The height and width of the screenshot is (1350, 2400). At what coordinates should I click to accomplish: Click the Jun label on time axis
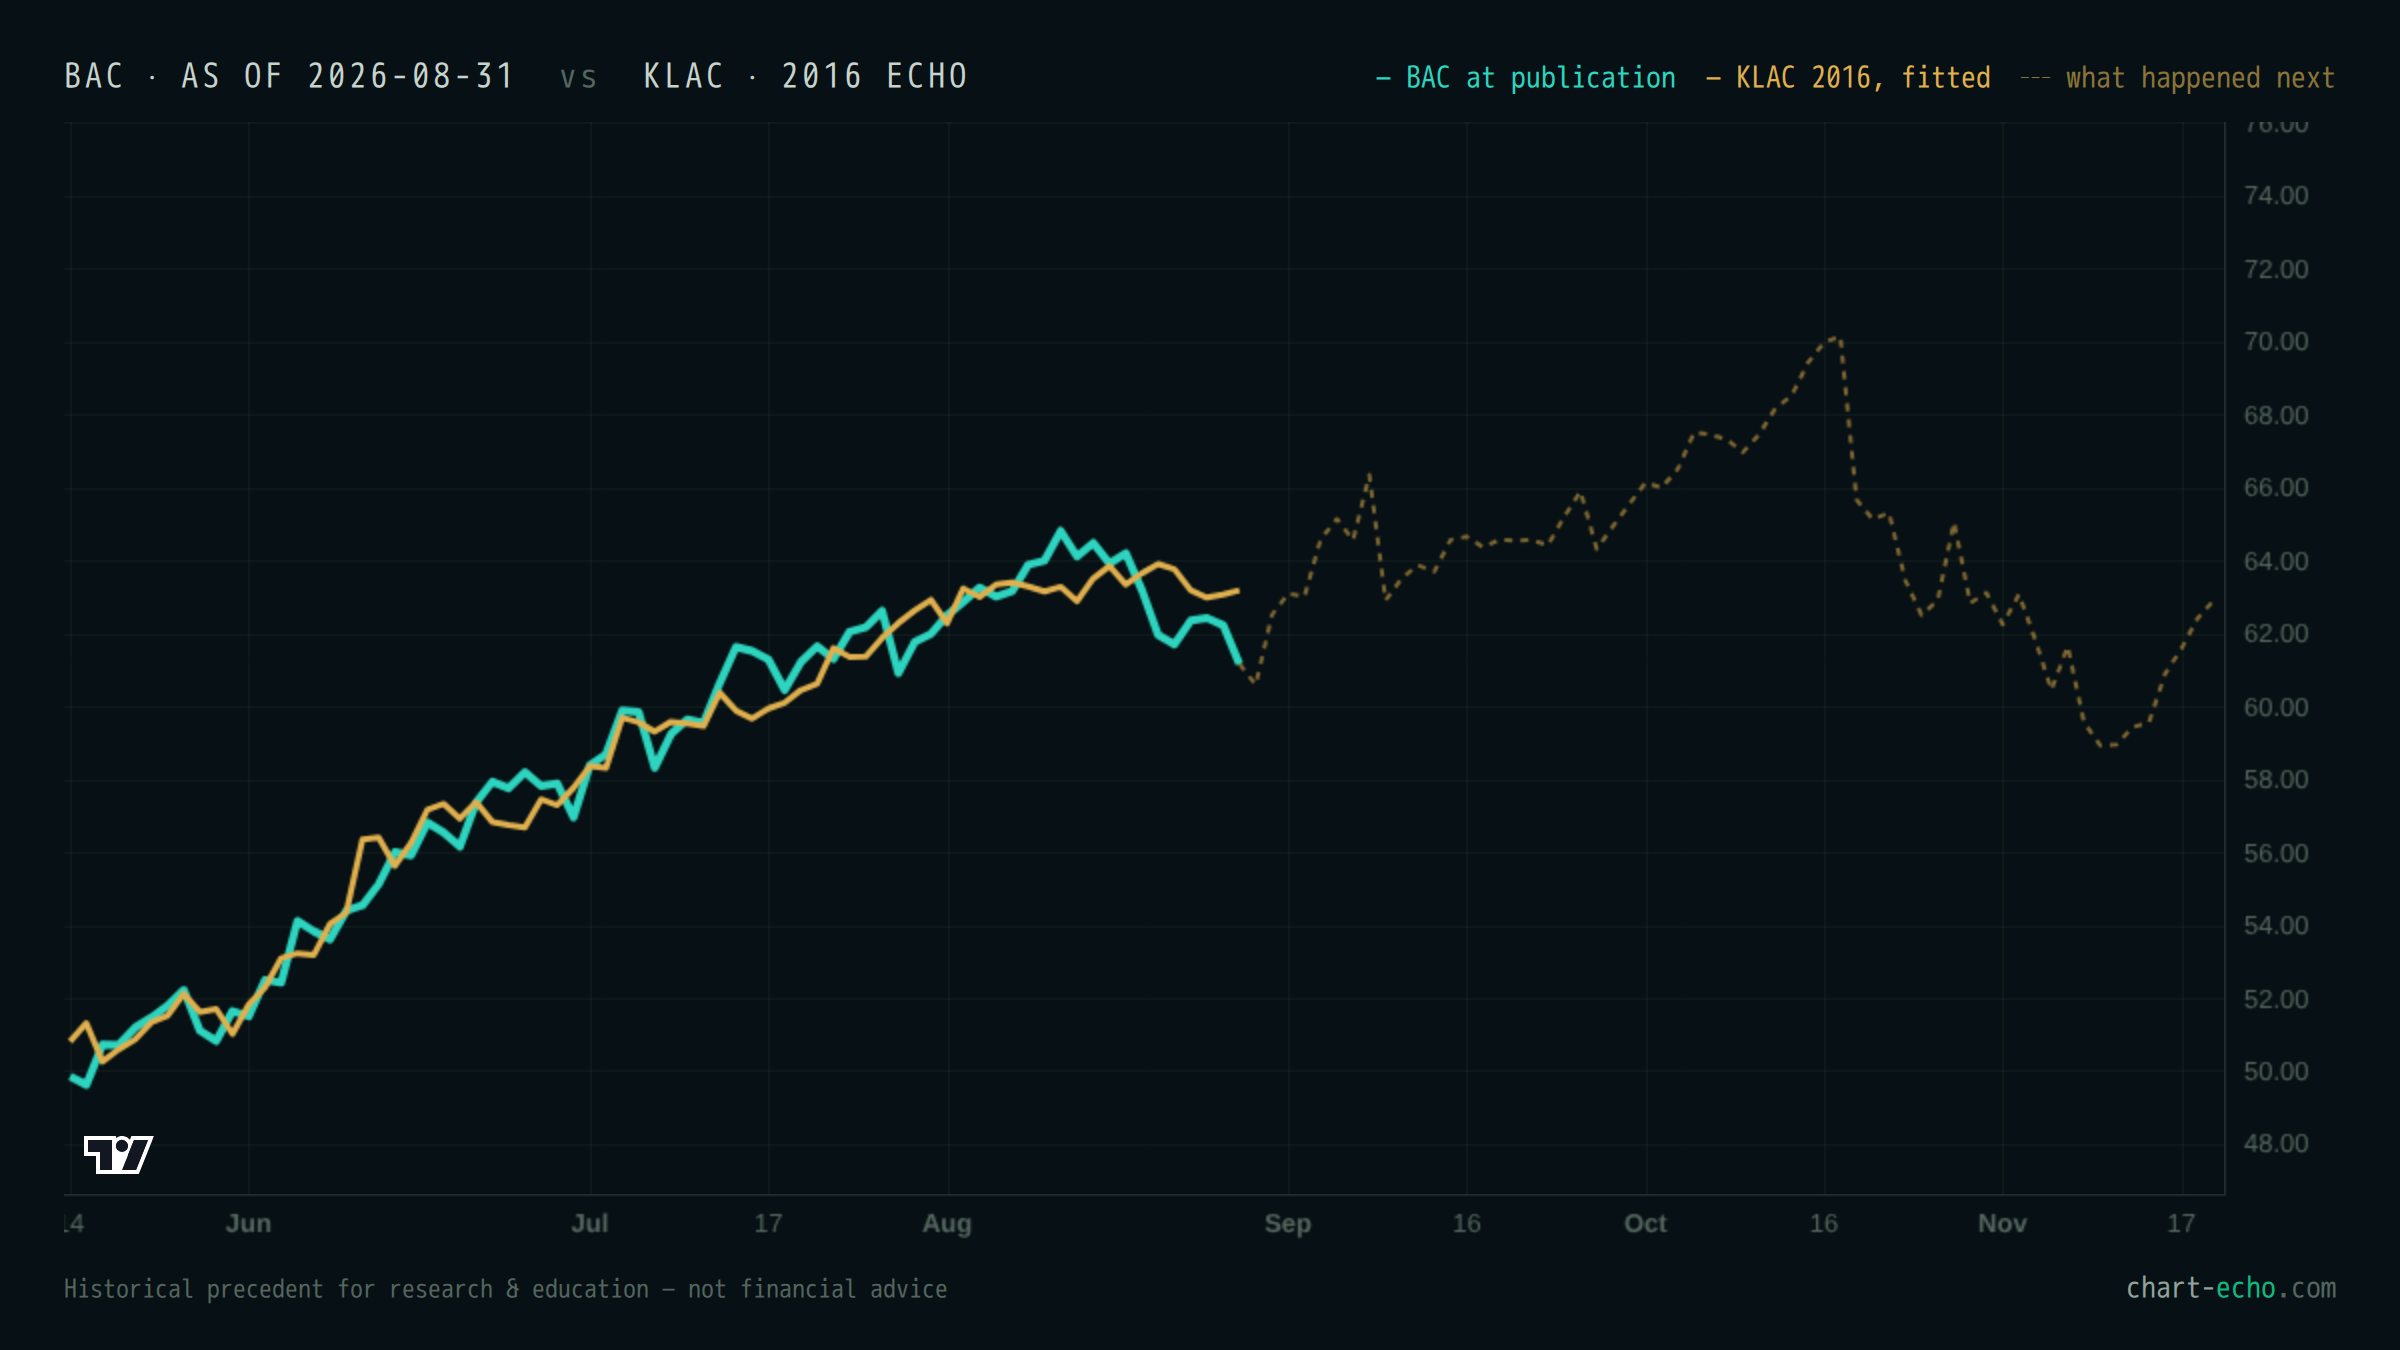click(248, 1224)
